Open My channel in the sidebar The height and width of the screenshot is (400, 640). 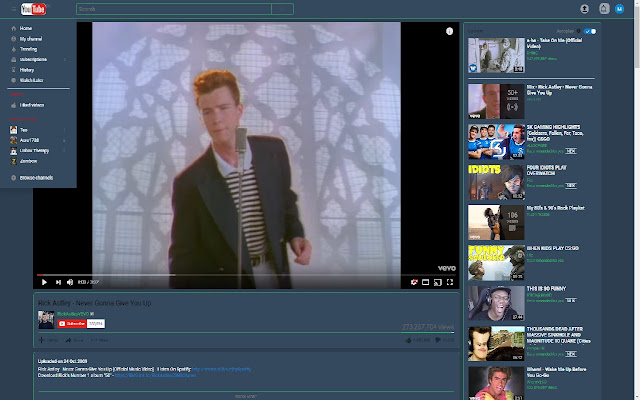point(31,39)
